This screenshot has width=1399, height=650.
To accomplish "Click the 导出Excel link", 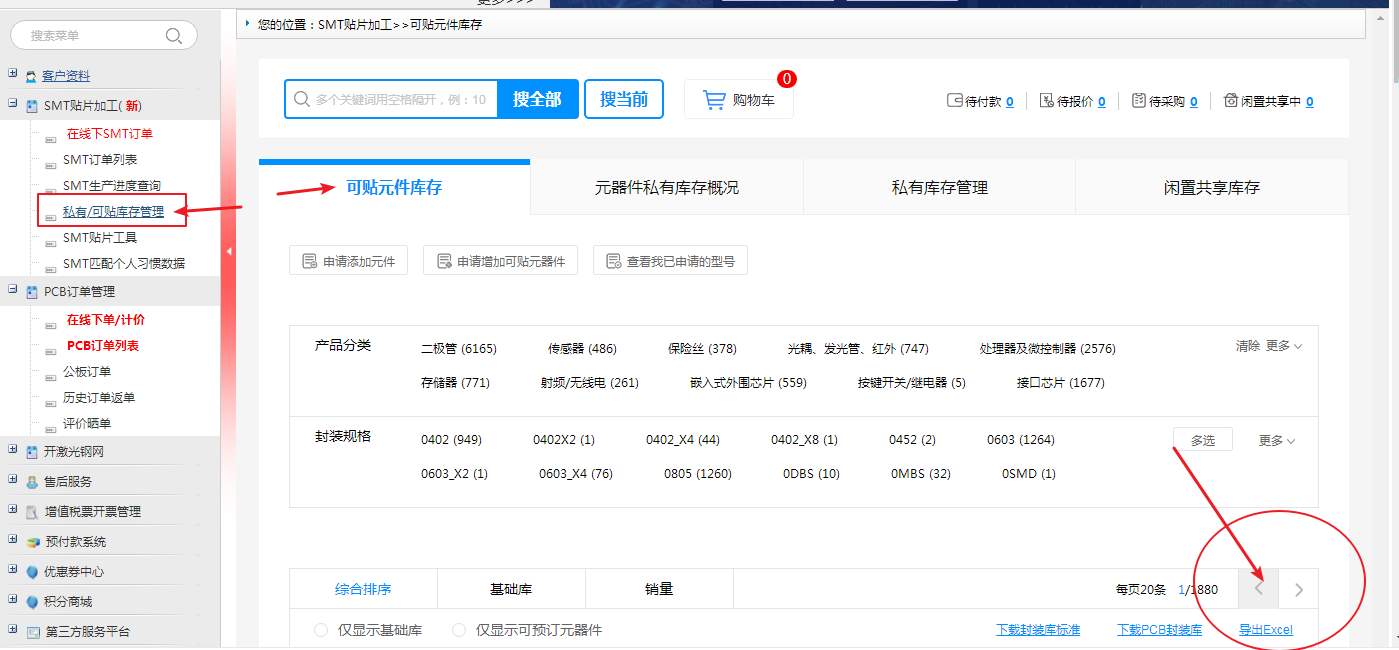I will 1265,630.
